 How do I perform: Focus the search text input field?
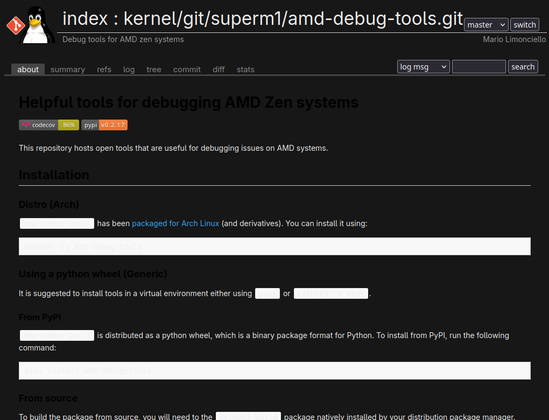479,66
